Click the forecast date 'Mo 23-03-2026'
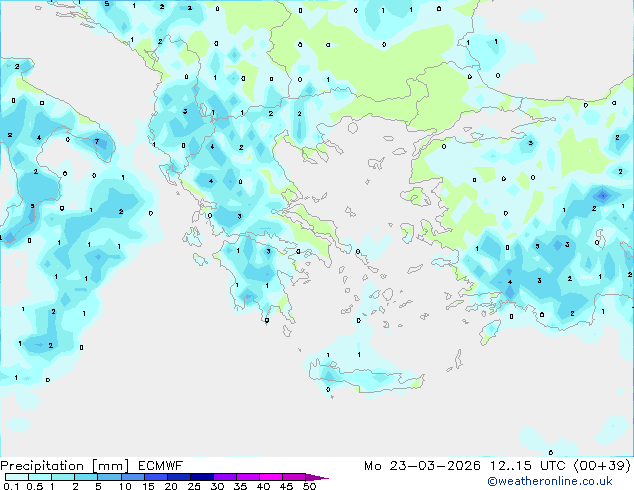 [423, 466]
